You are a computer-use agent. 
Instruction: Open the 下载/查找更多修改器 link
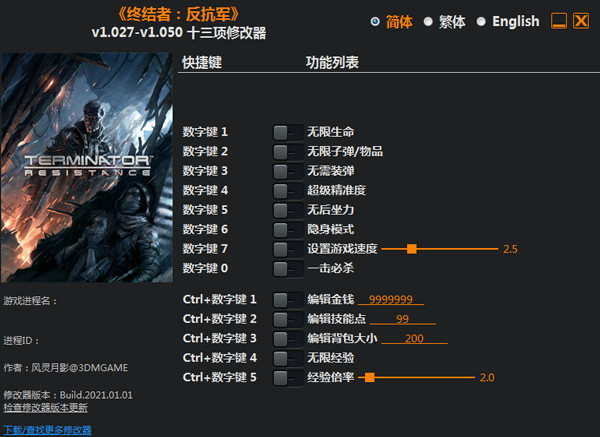47,430
